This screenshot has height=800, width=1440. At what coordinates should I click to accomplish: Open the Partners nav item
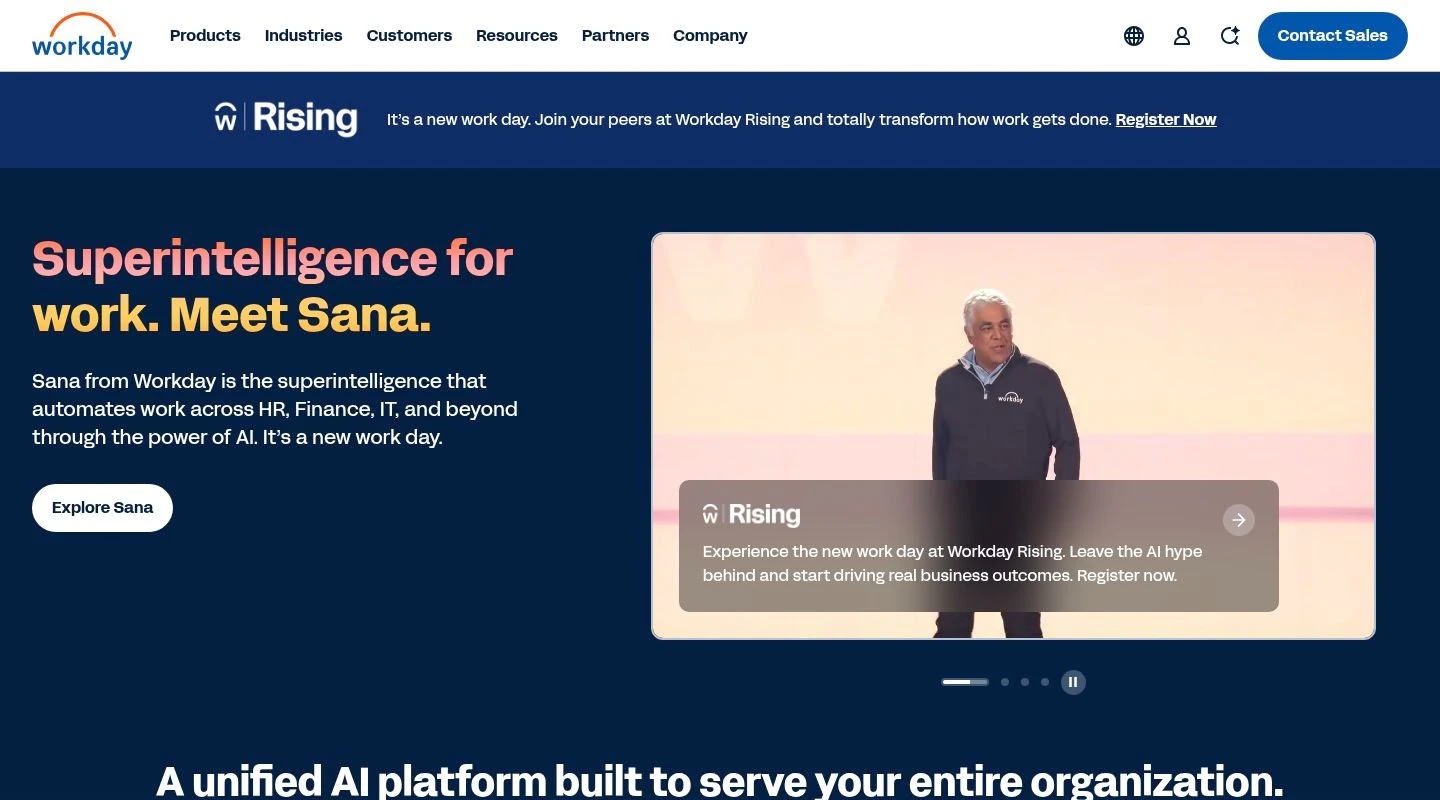click(615, 36)
